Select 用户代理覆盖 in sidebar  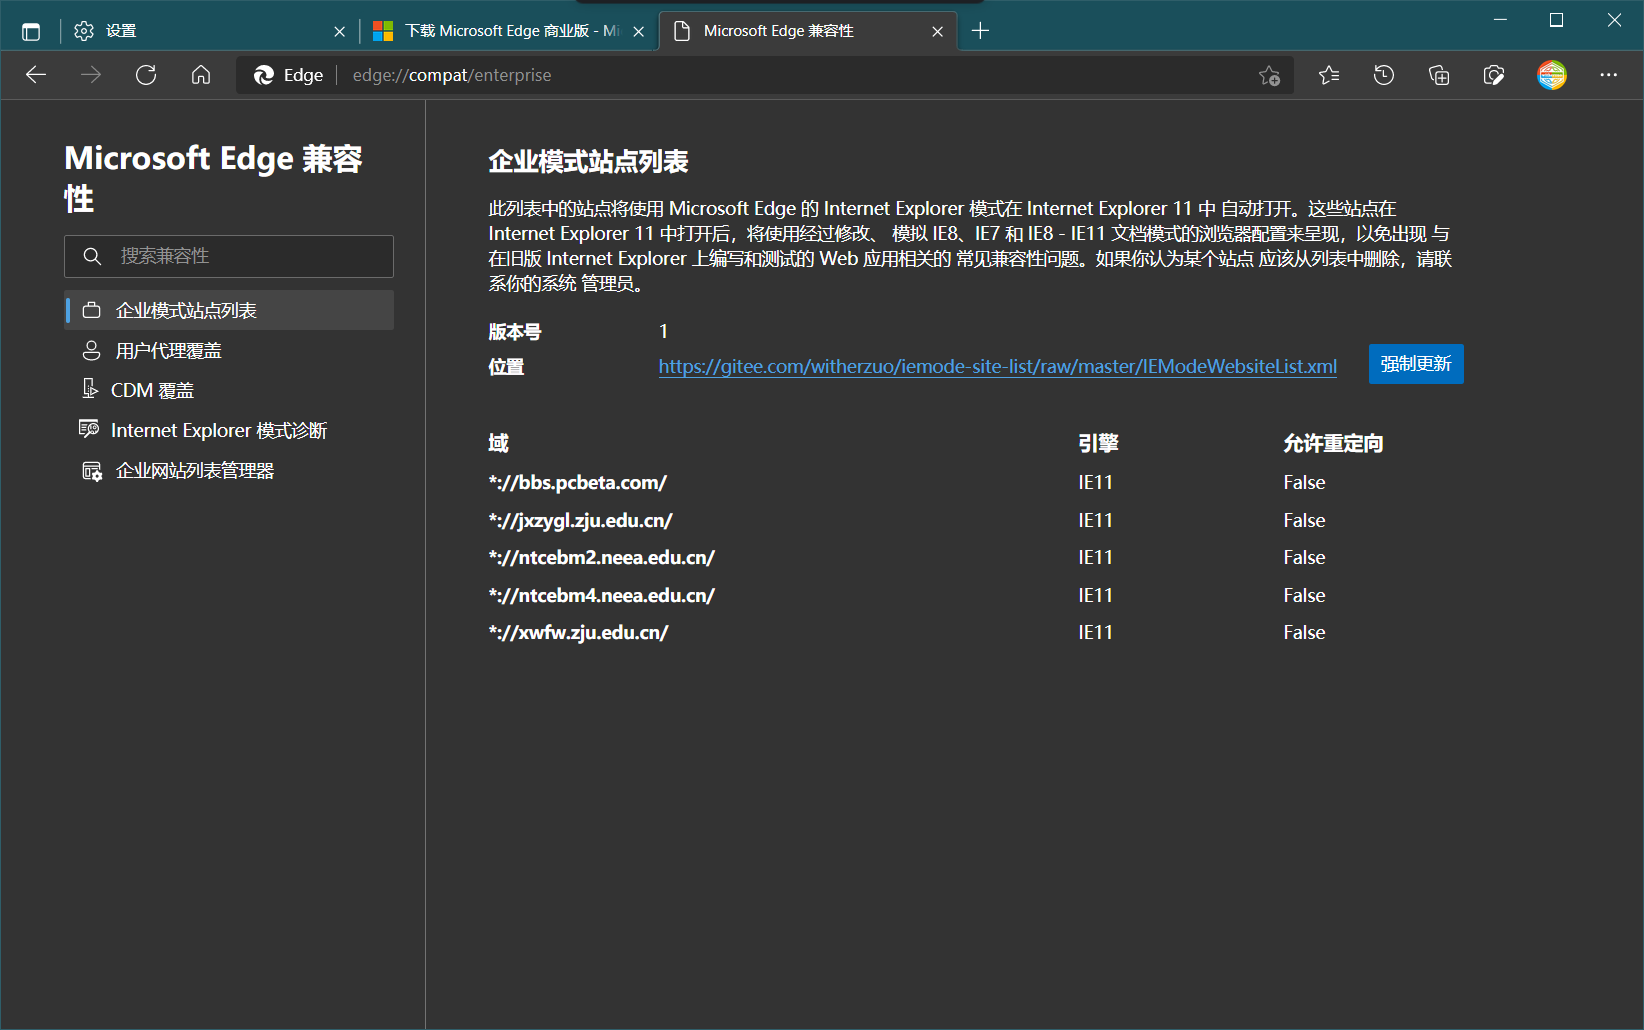168,351
